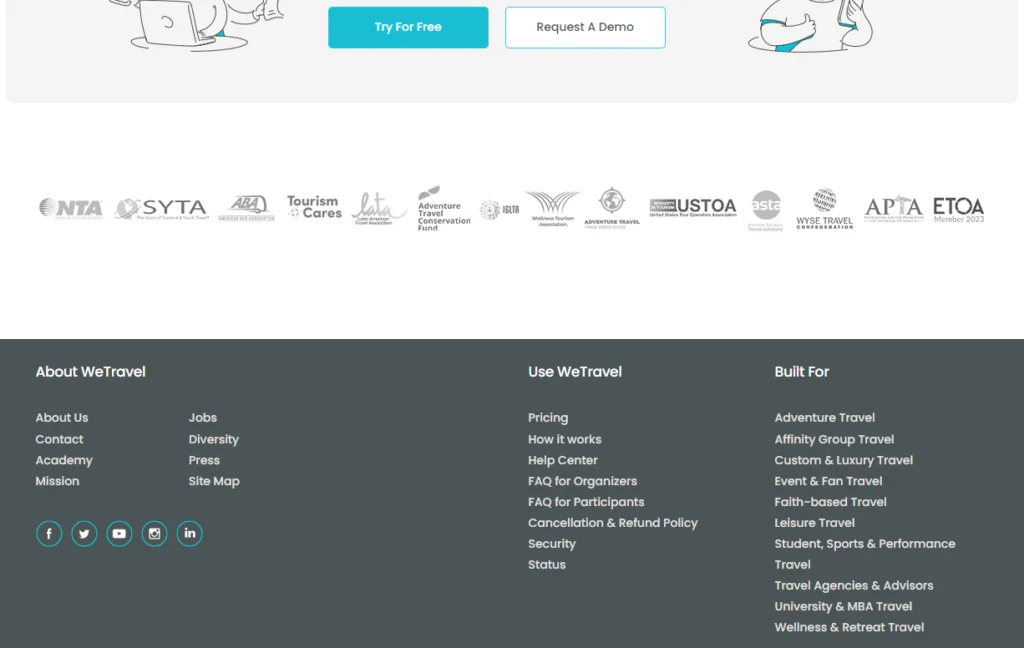The width and height of the screenshot is (1024, 648).
Task: Visit the Mission link
Action: coord(57,481)
